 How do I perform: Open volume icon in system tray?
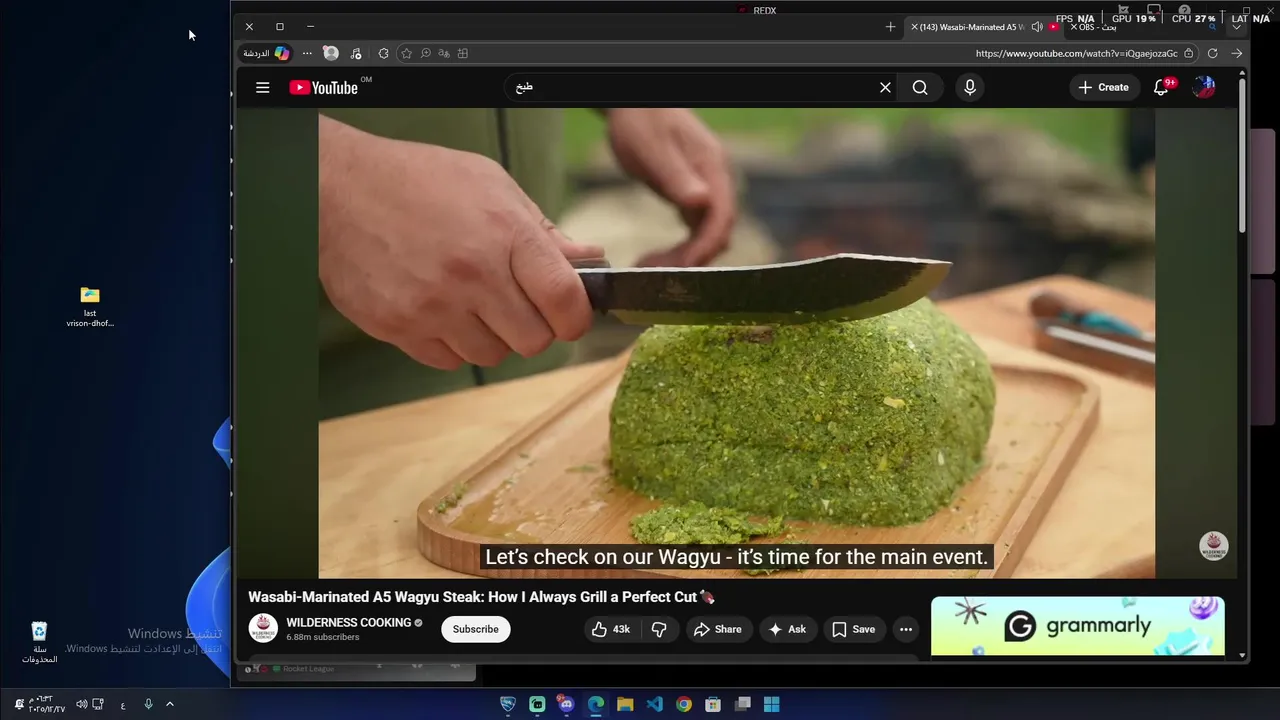tap(82, 704)
